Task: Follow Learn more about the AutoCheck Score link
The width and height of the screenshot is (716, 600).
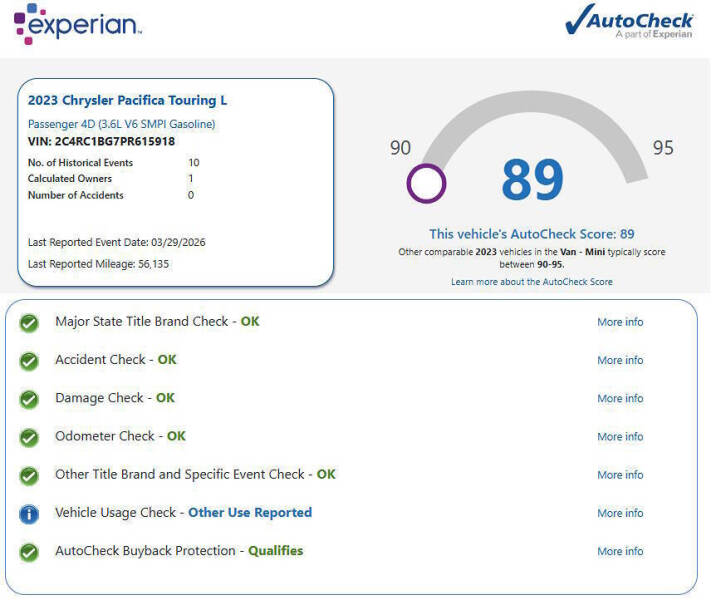Action: click(x=532, y=282)
